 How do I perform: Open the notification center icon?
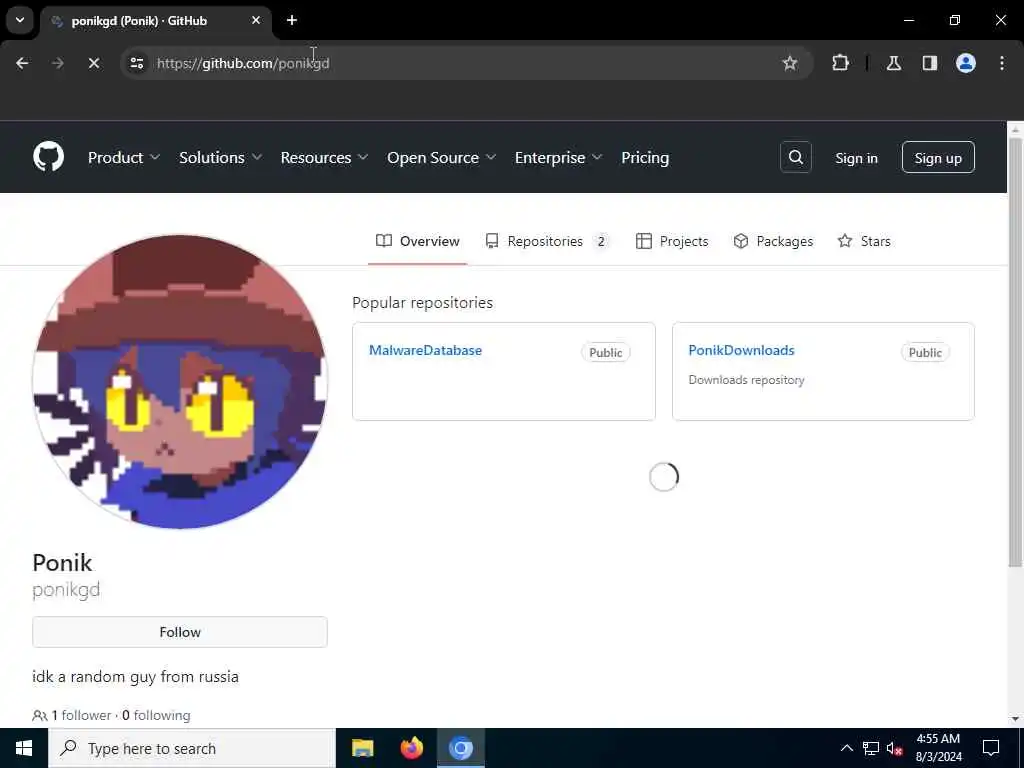point(991,748)
